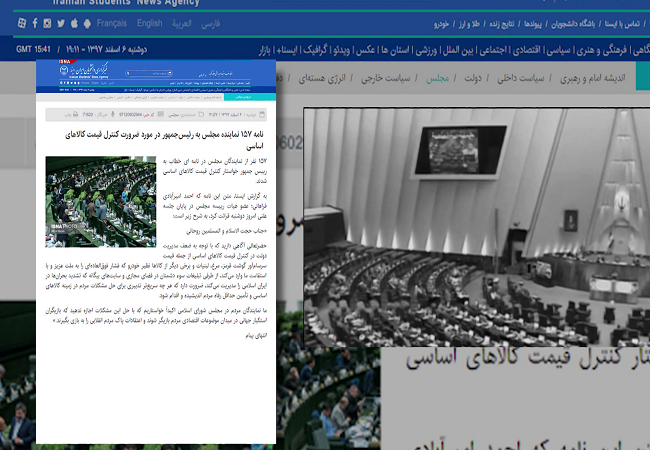
Task: Open the مجلس sub-section tab
Action: [437, 77]
